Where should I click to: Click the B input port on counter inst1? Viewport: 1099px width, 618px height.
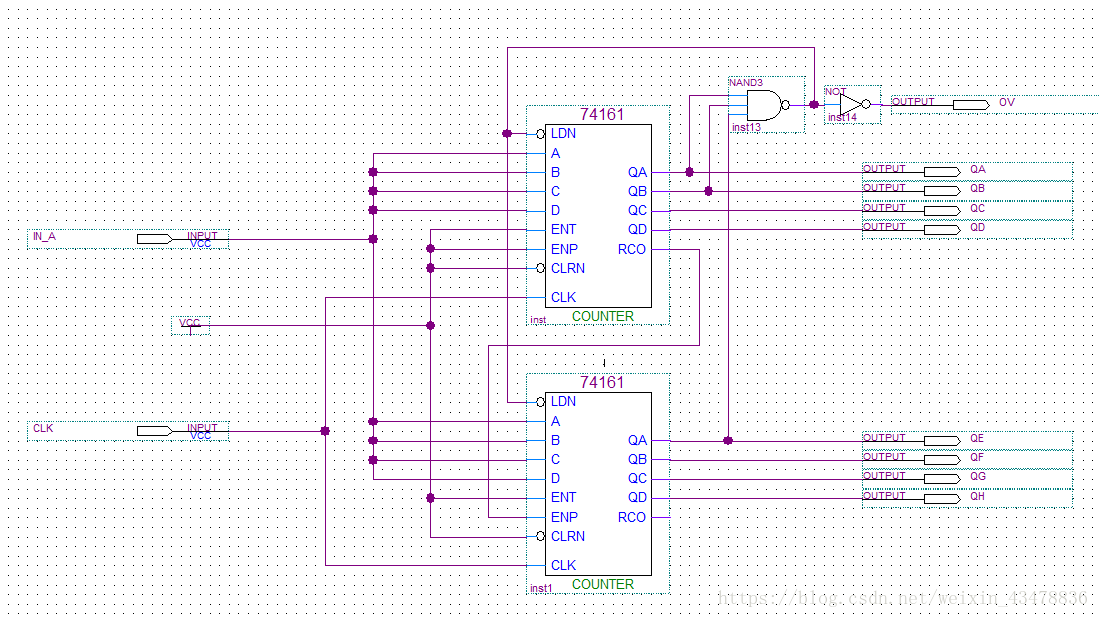pos(555,440)
